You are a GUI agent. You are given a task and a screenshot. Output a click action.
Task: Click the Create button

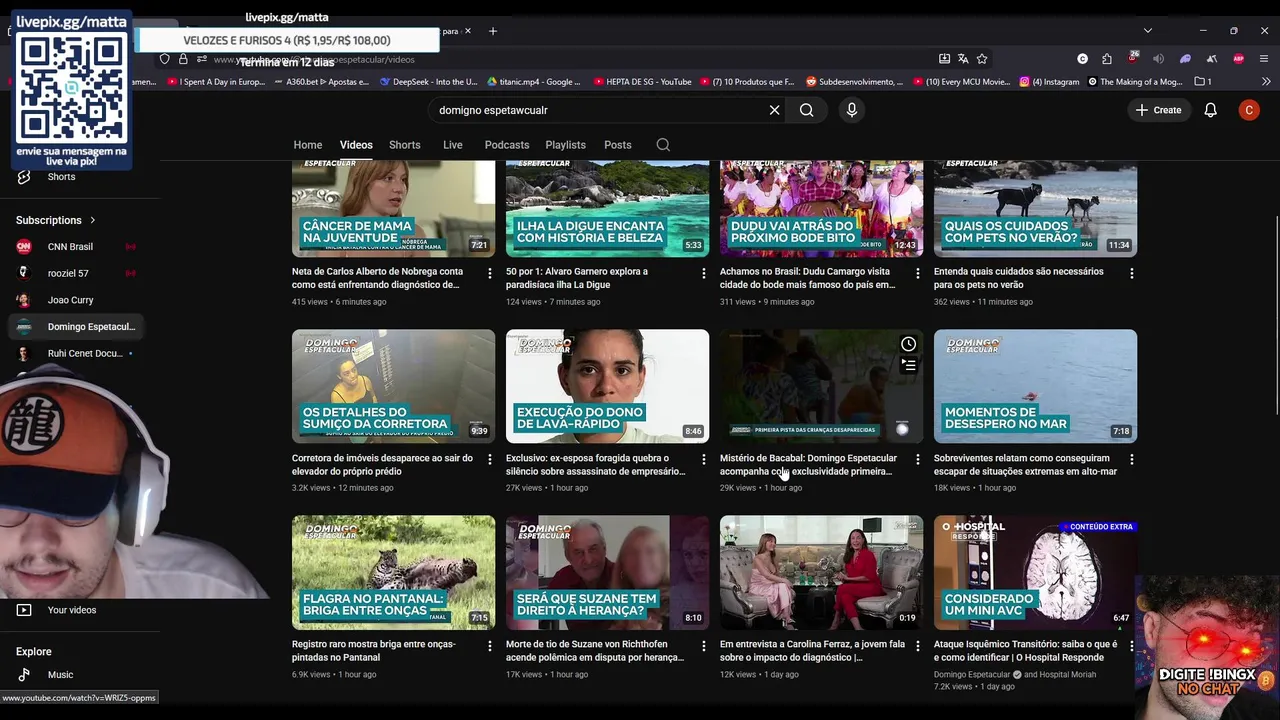pos(1159,110)
